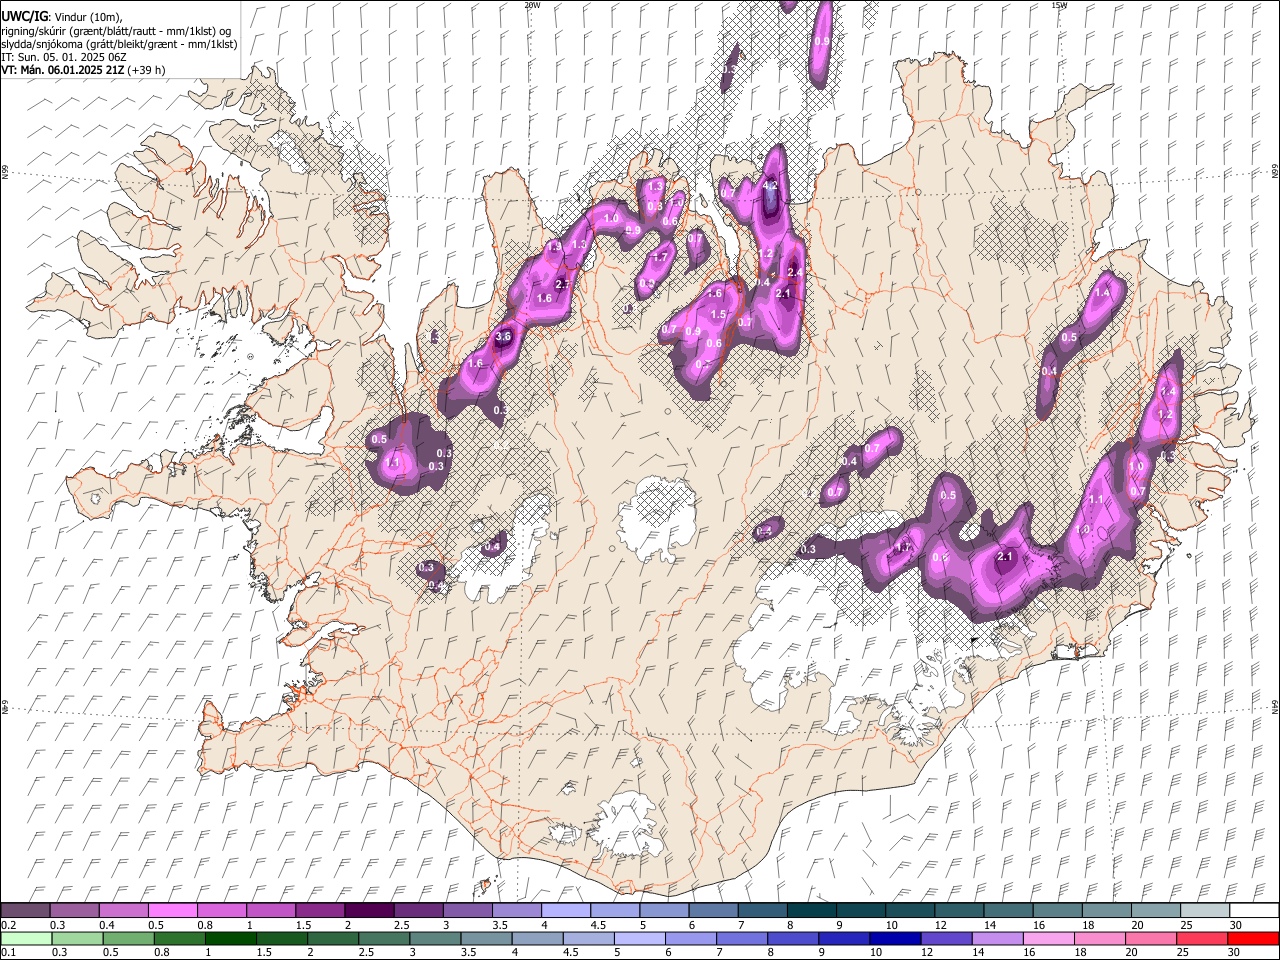The height and width of the screenshot is (960, 1280).
Task: Select the 2–2.5 gray-green rain scale swatch
Action: coord(332,938)
